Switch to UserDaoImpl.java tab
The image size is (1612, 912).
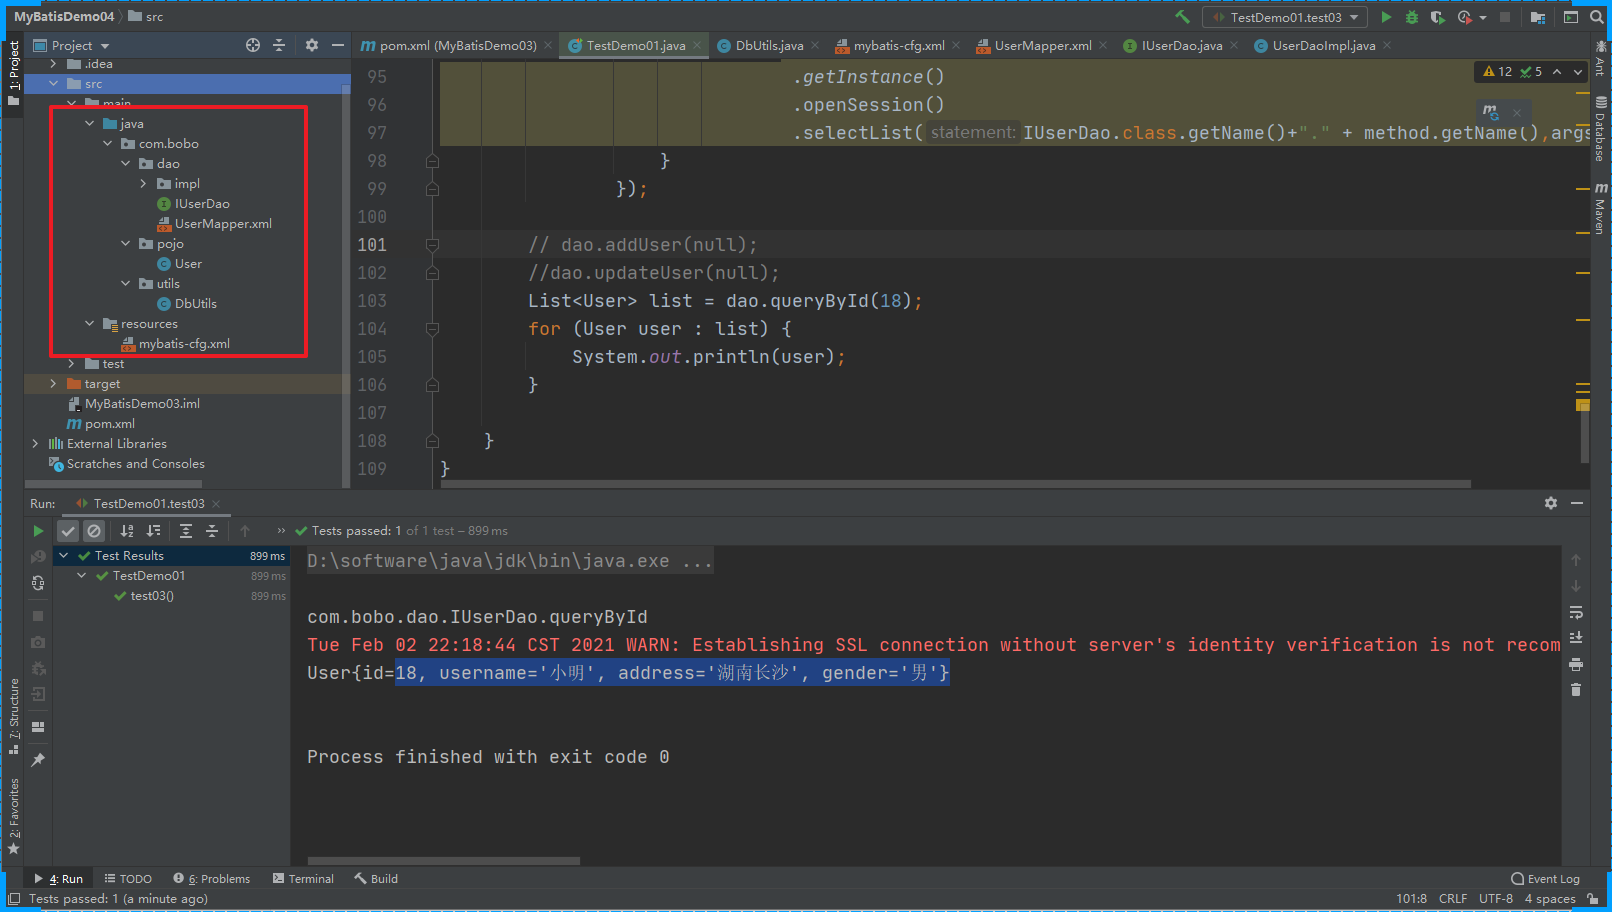(1323, 45)
